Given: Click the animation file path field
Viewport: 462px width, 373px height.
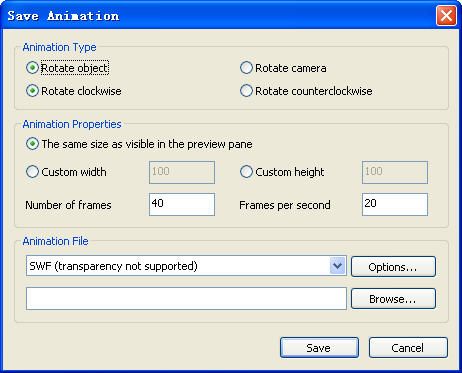Looking at the screenshot, I should [x=186, y=298].
